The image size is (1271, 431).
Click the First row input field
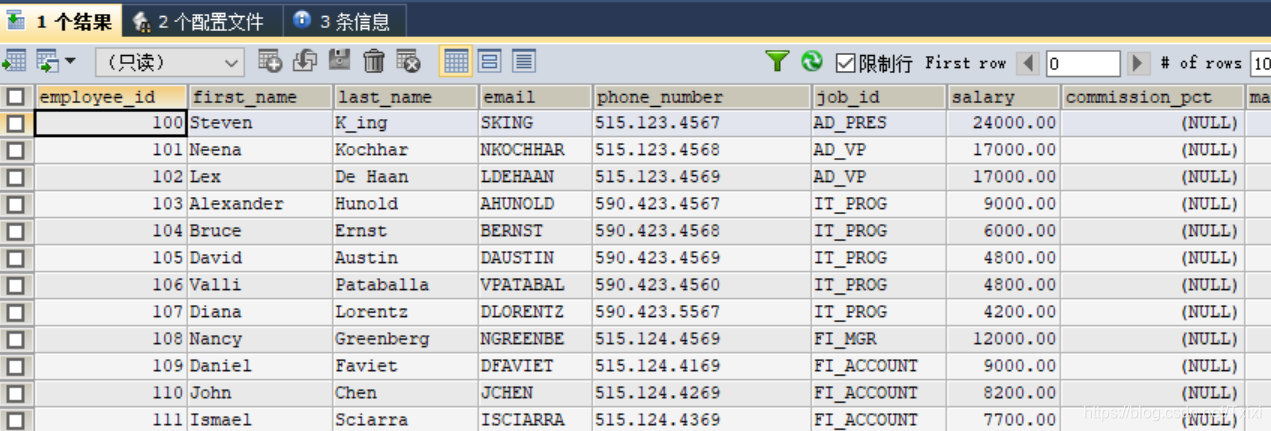tap(1083, 63)
